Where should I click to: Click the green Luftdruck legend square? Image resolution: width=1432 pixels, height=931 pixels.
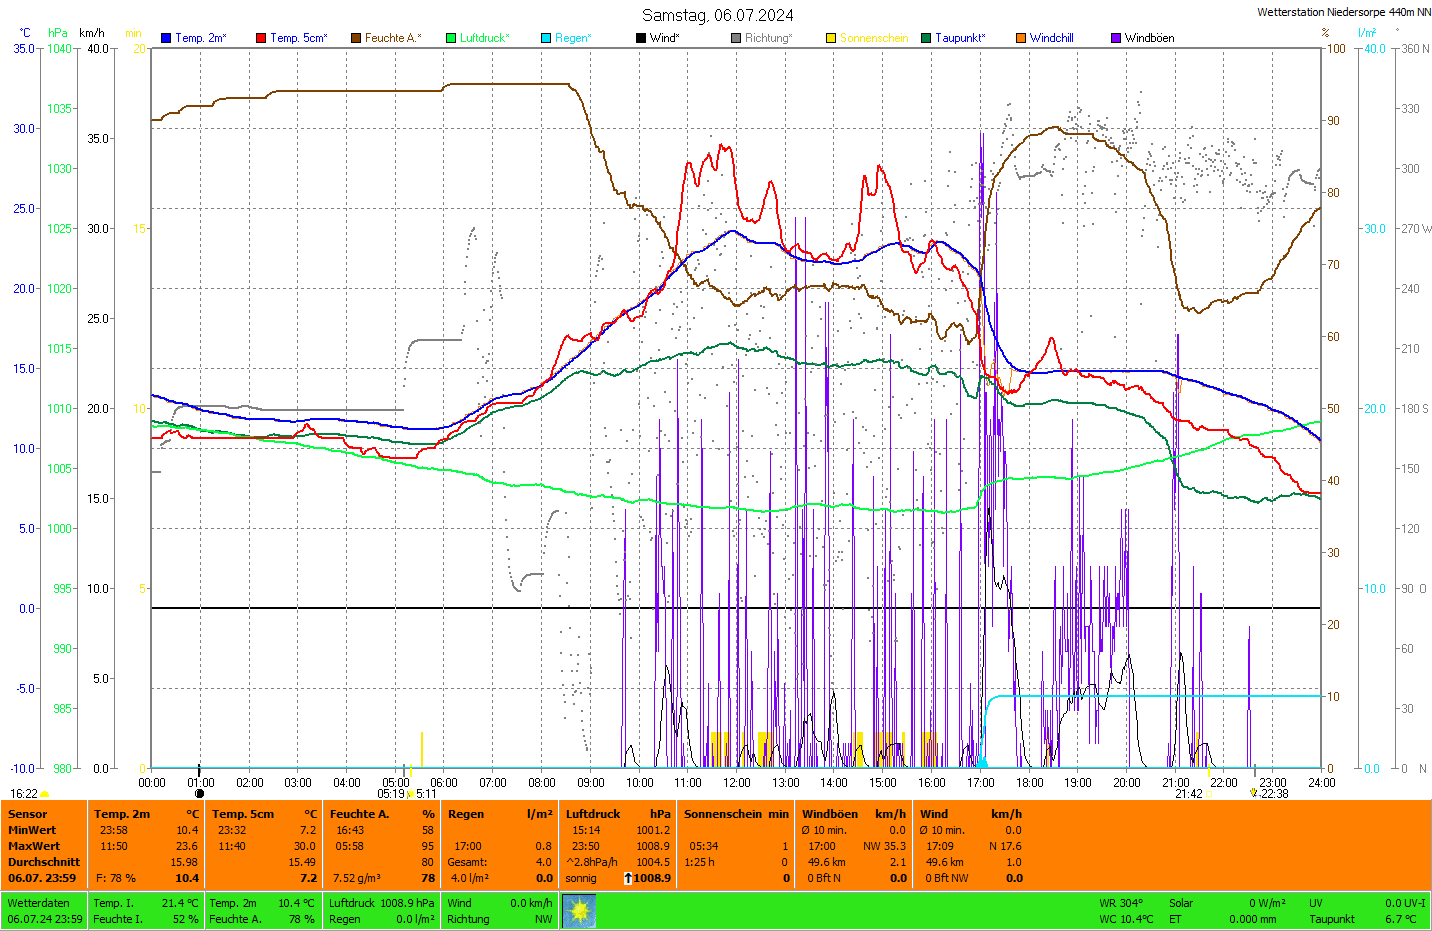coord(451,38)
